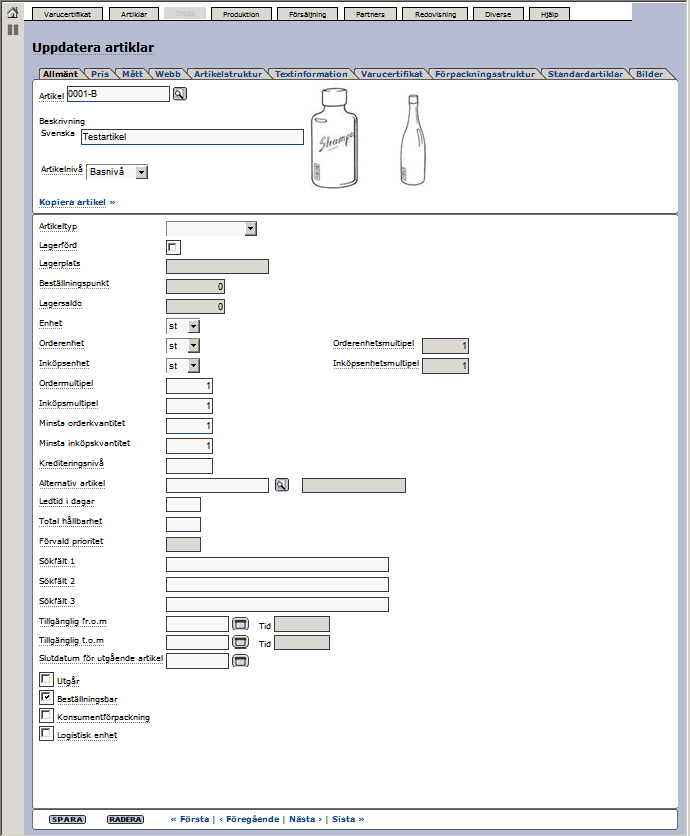Click the Sökfält 2 input field
Image resolution: width=690 pixels, height=836 pixels.
(x=277, y=584)
